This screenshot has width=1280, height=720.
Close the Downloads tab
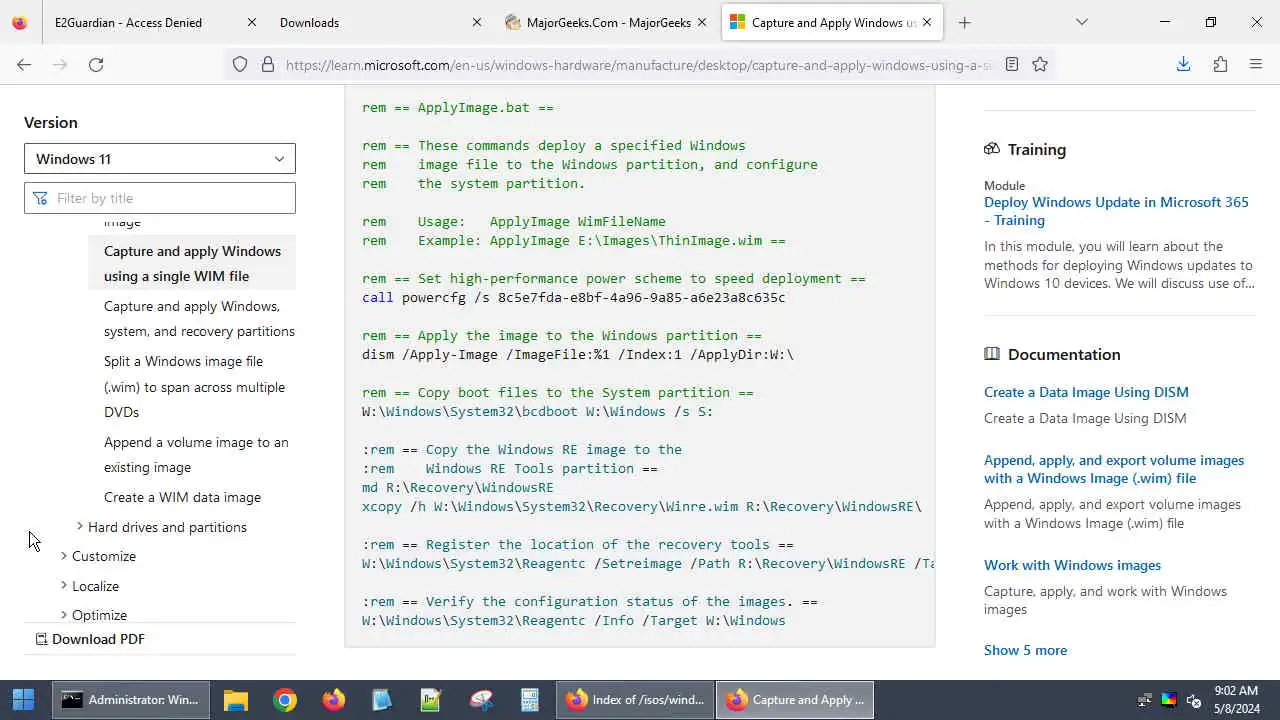click(477, 22)
